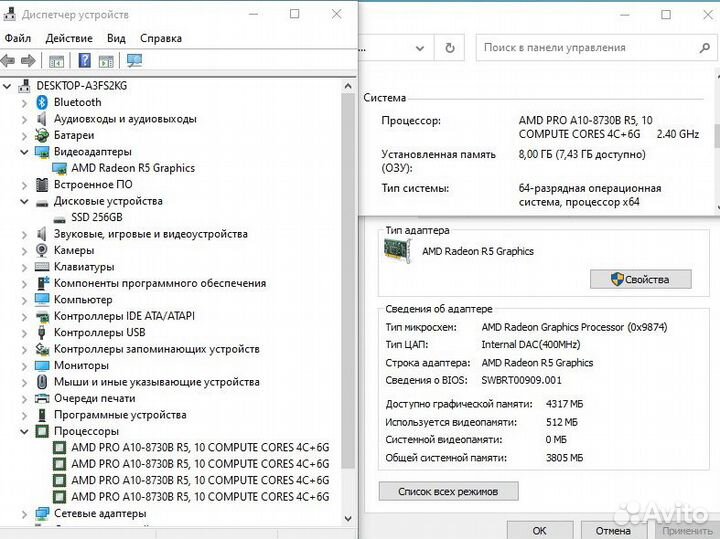Click the blue Help question mark icon

click(85, 61)
